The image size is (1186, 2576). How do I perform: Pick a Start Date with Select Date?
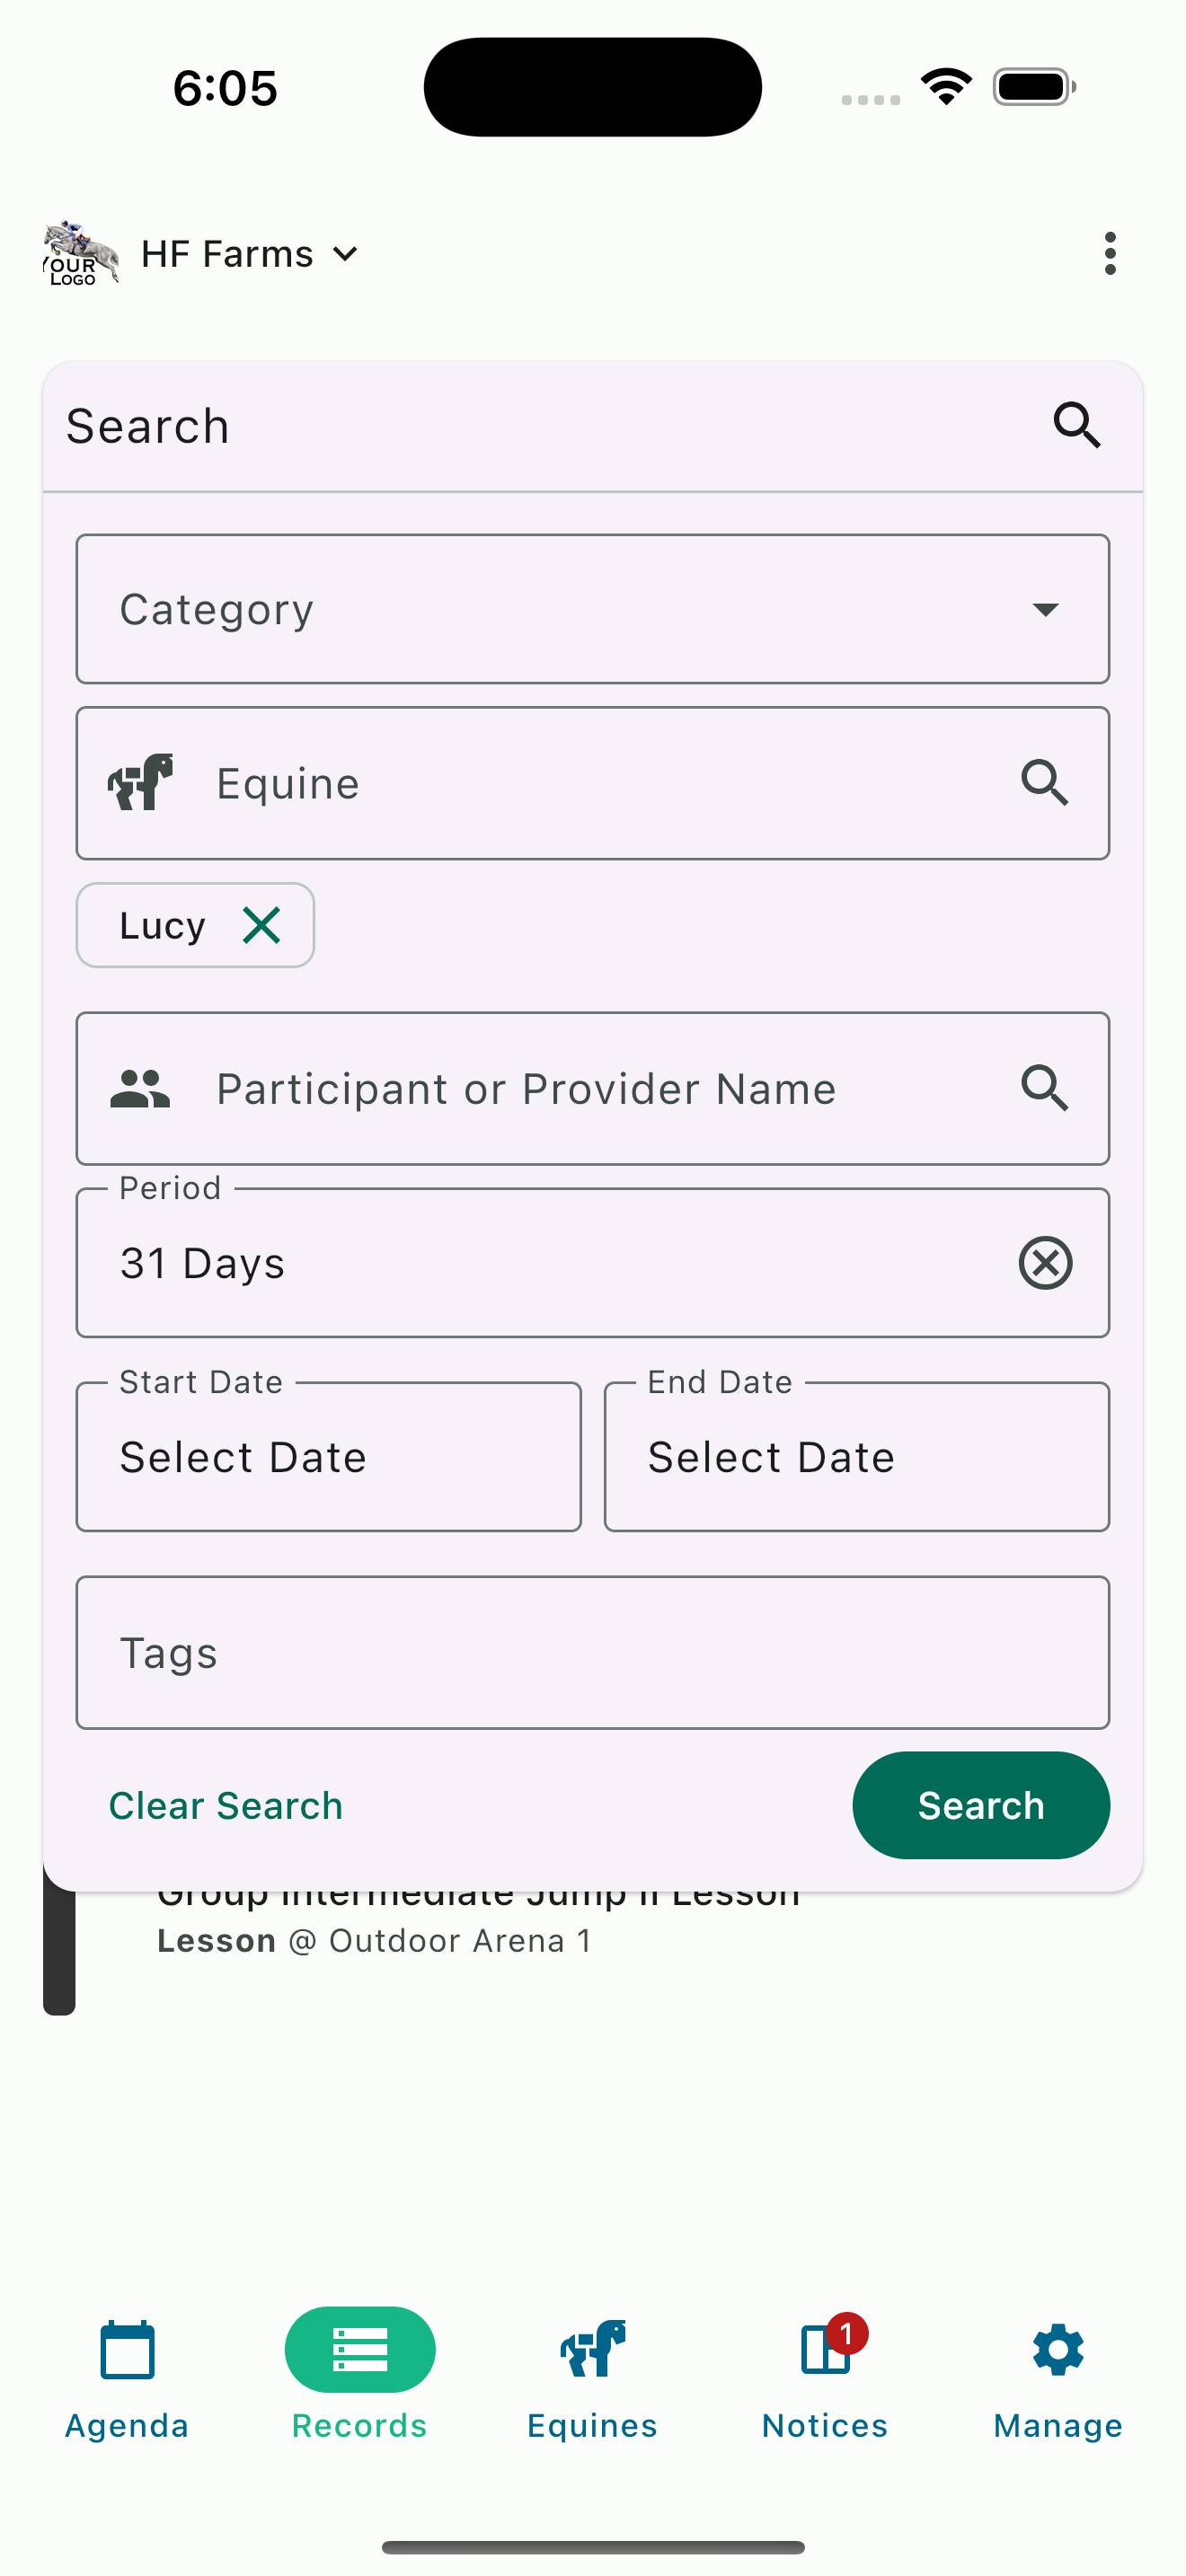point(328,1456)
